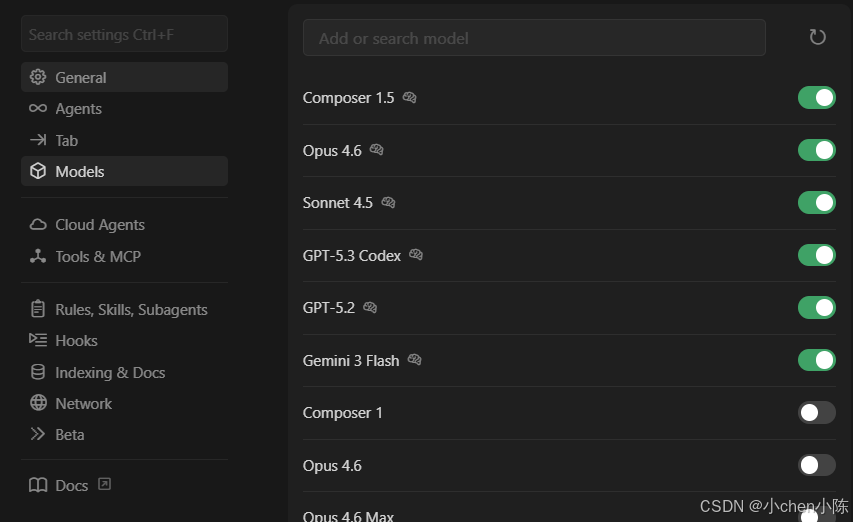
Task: Open General settings section
Action: pos(124,77)
